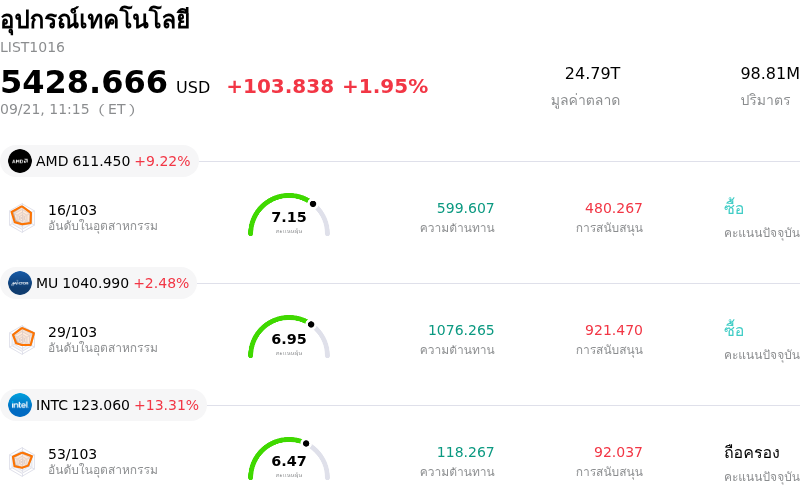
Task: Click the index value 5428.666 USD
Action: click(x=105, y=83)
